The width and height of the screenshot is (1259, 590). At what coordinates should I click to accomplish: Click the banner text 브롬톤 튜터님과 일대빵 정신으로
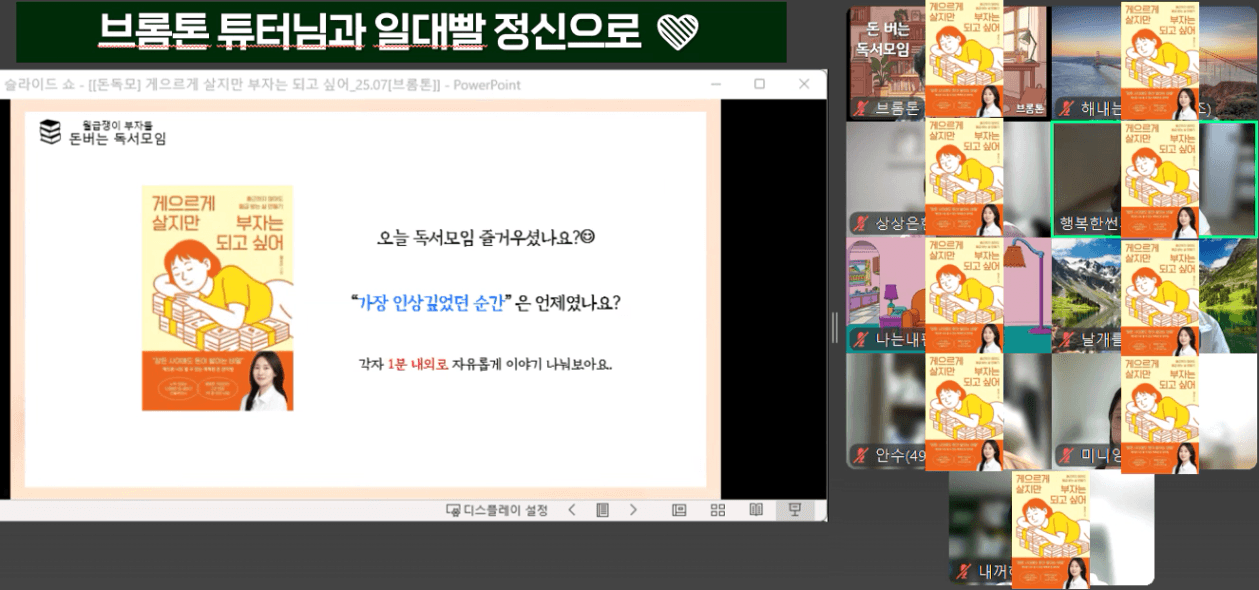[369, 32]
